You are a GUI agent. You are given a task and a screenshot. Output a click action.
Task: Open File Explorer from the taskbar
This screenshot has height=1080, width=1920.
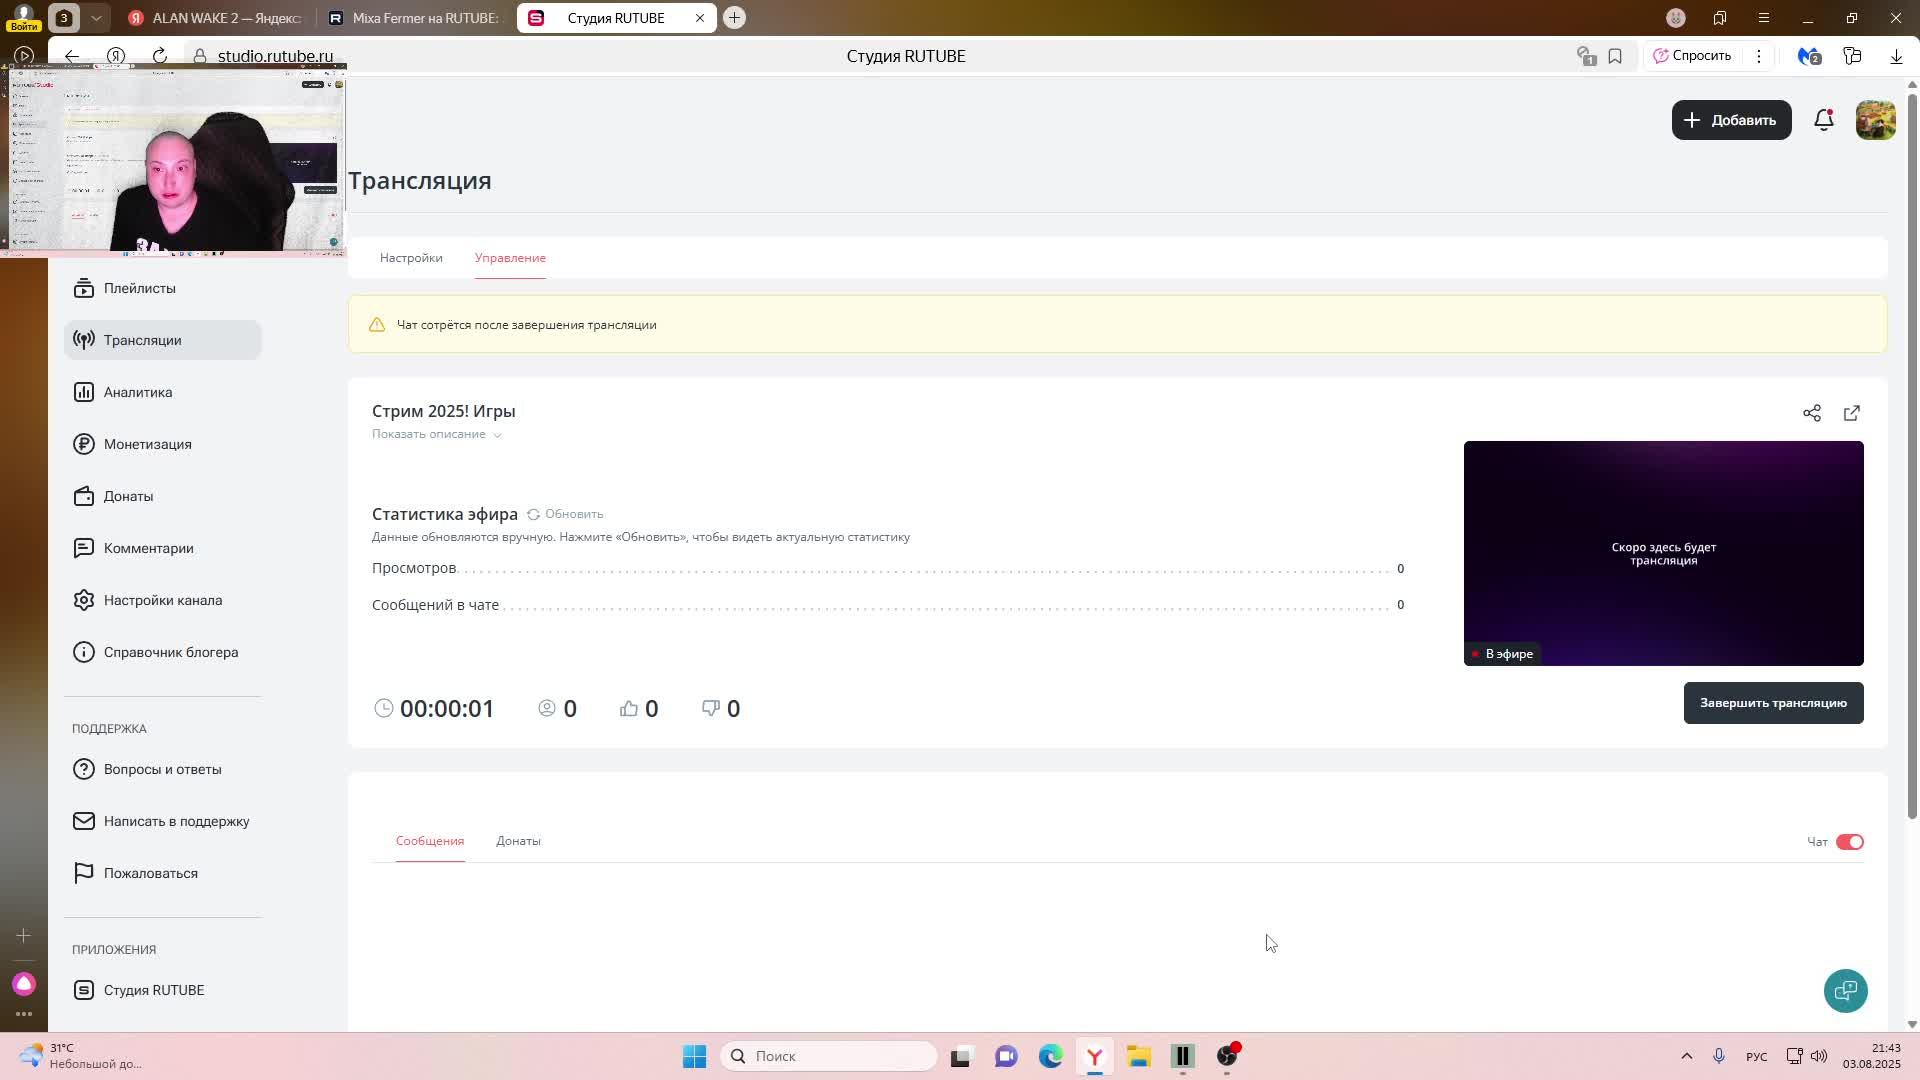[x=1138, y=1056]
